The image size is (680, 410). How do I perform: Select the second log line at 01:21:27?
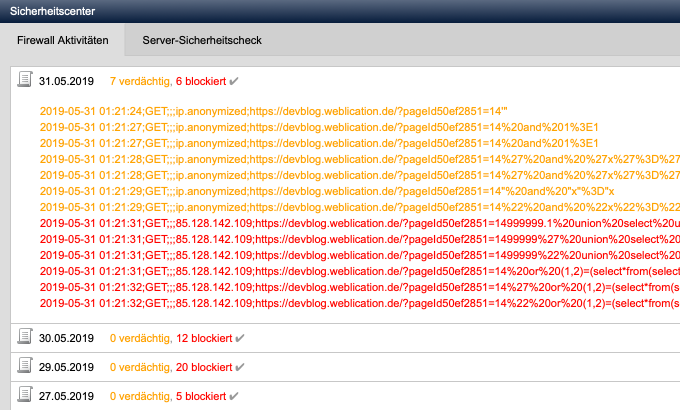pos(319,143)
